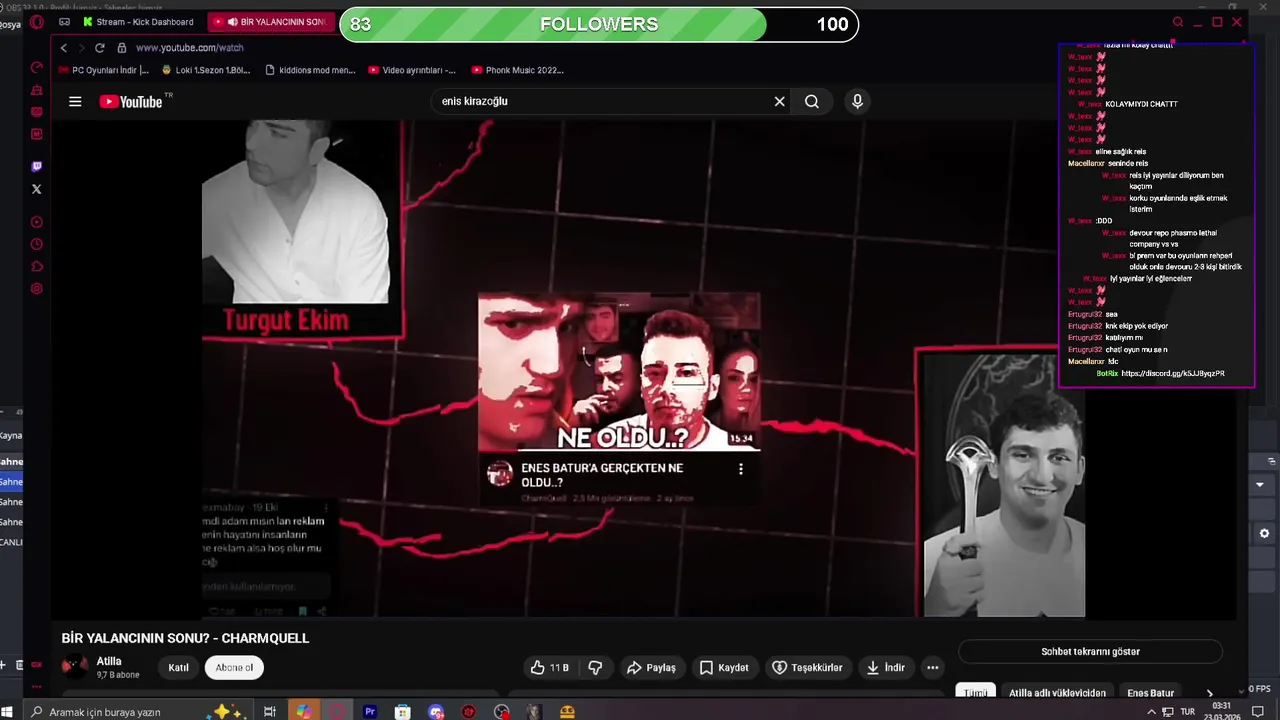Save video with Kaydet button

[723, 667]
